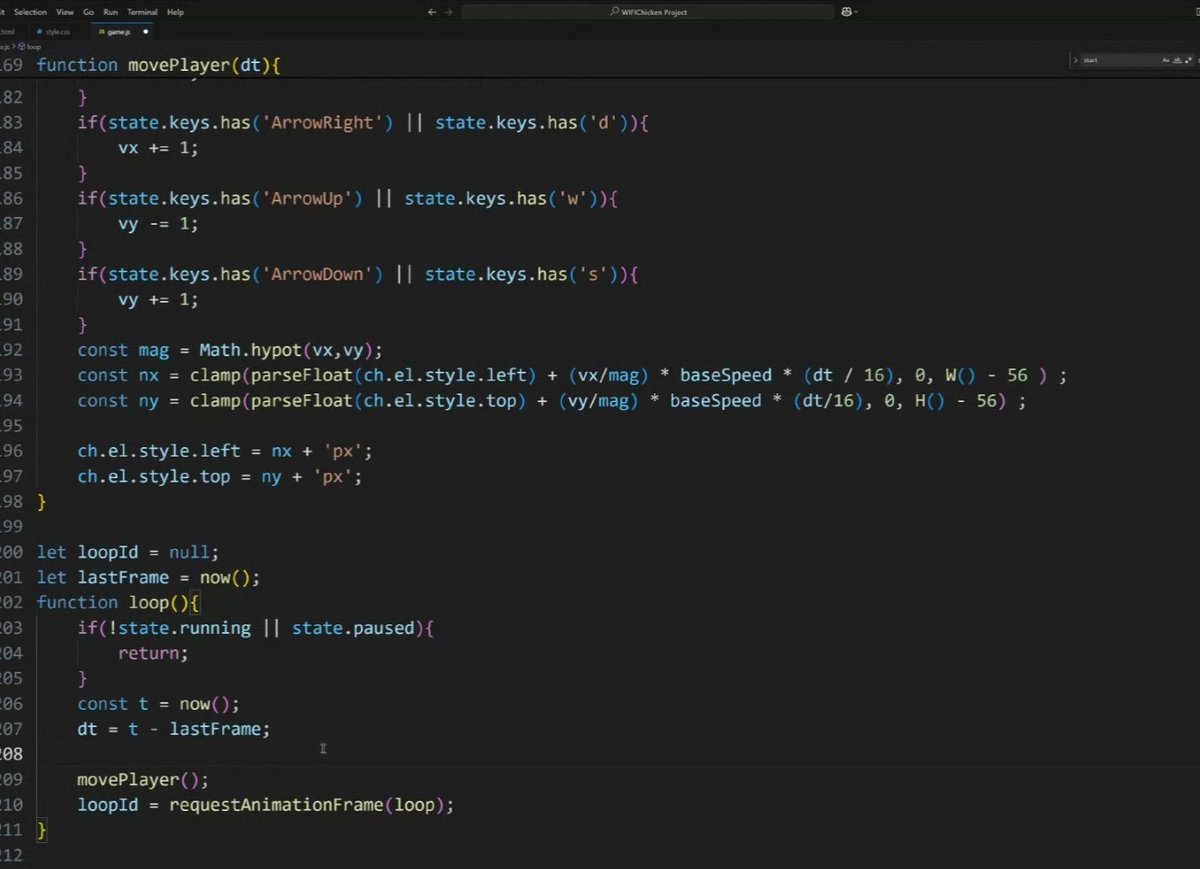The width and height of the screenshot is (1200, 869).
Task: Toggle Match Case in the find widget
Action: [x=1166, y=60]
